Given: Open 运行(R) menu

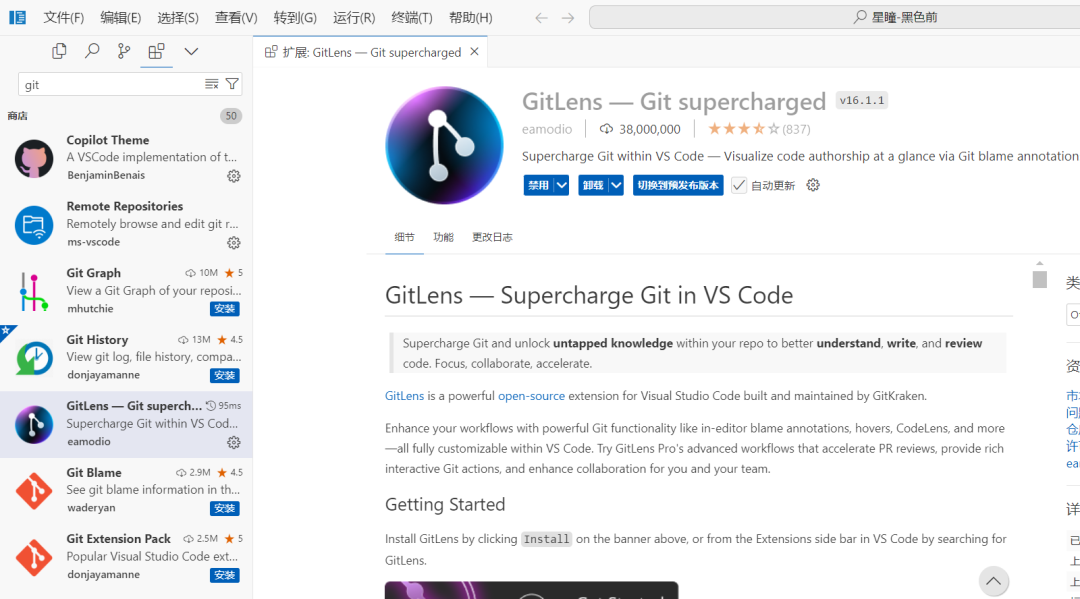Looking at the screenshot, I should point(354,17).
